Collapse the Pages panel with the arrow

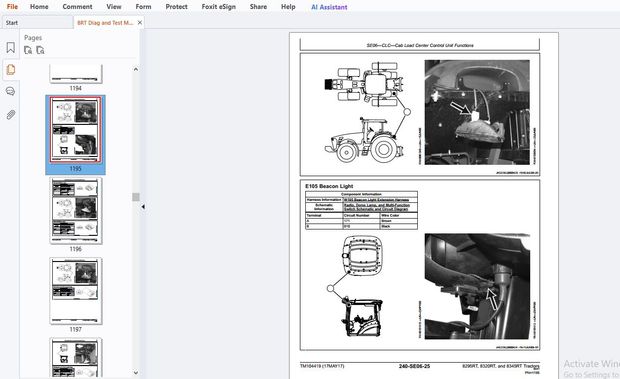click(x=143, y=207)
